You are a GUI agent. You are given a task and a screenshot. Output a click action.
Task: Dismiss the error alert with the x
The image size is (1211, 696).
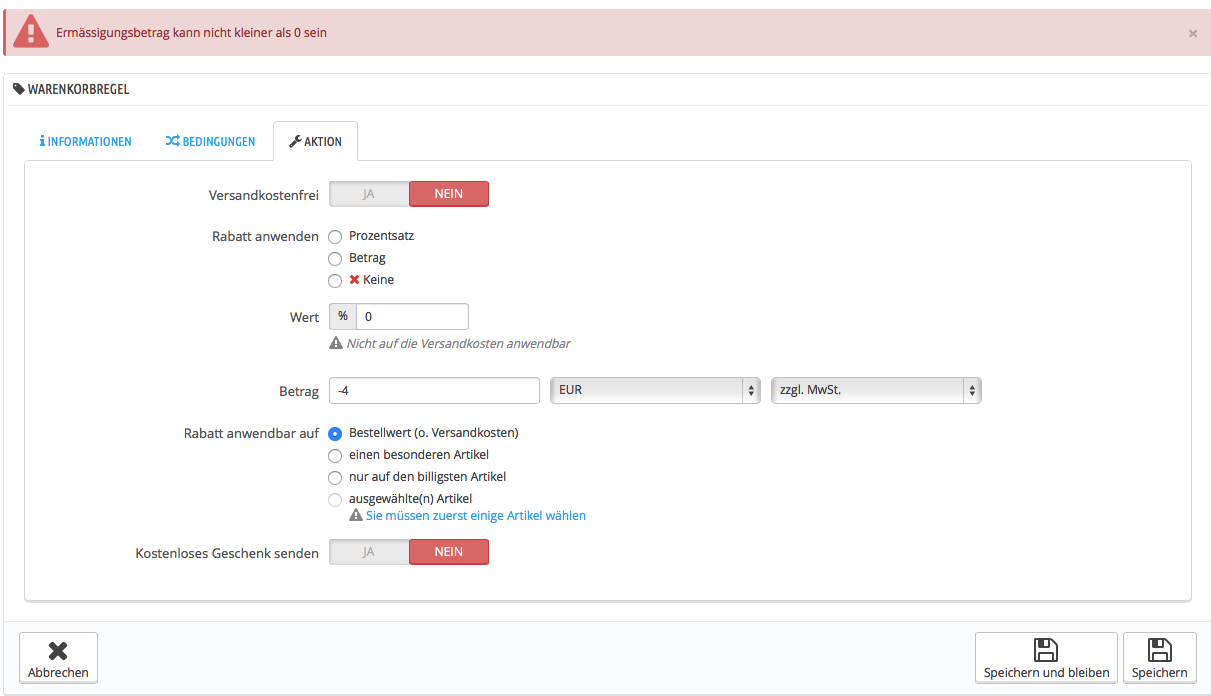coord(1192,33)
